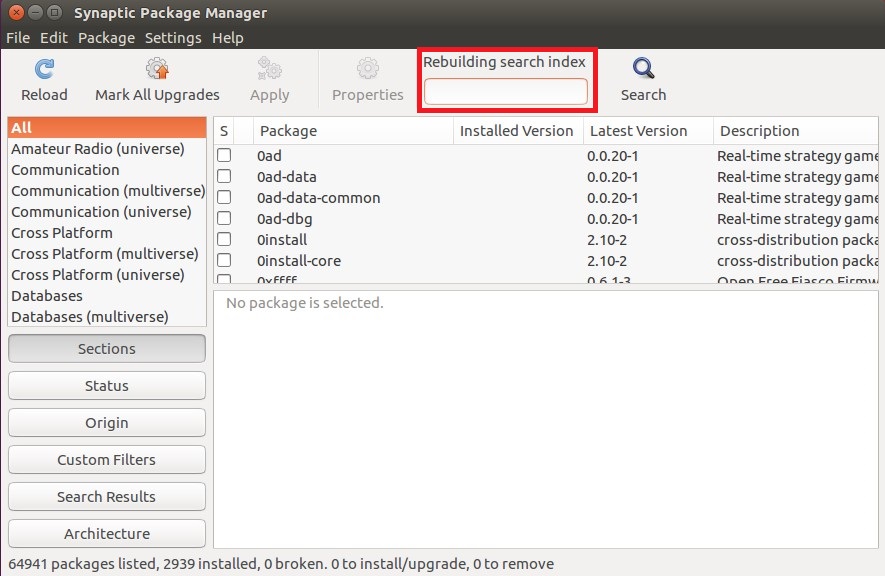885x576 pixels.
Task: Mark the 0ad-dbg checkbox
Action: tap(224, 218)
